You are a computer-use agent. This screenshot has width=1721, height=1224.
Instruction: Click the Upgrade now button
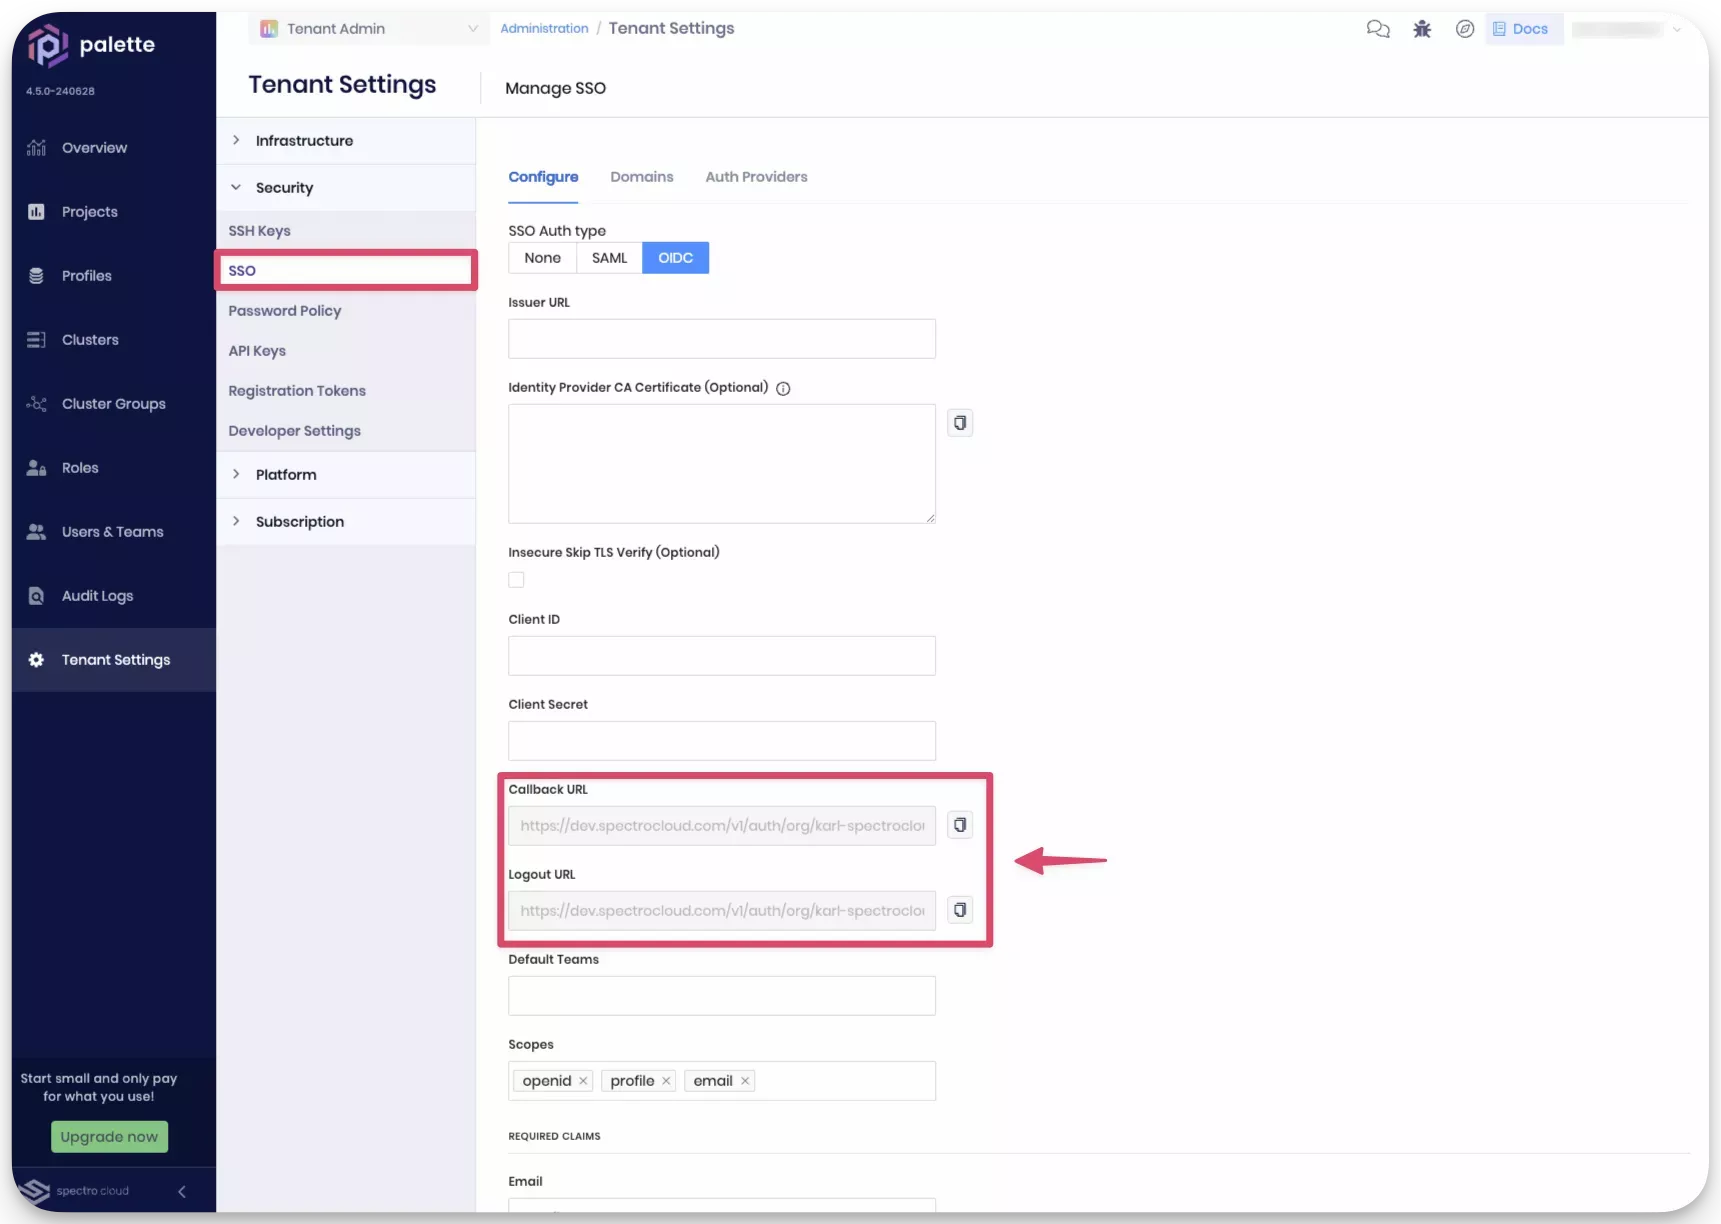point(109,1136)
